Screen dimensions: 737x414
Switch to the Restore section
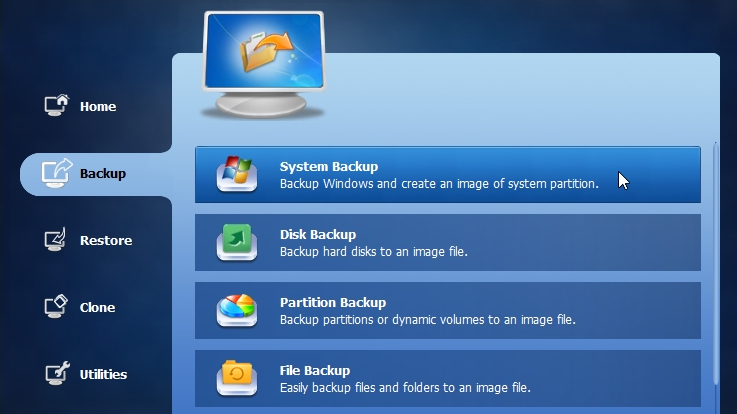[106, 241]
